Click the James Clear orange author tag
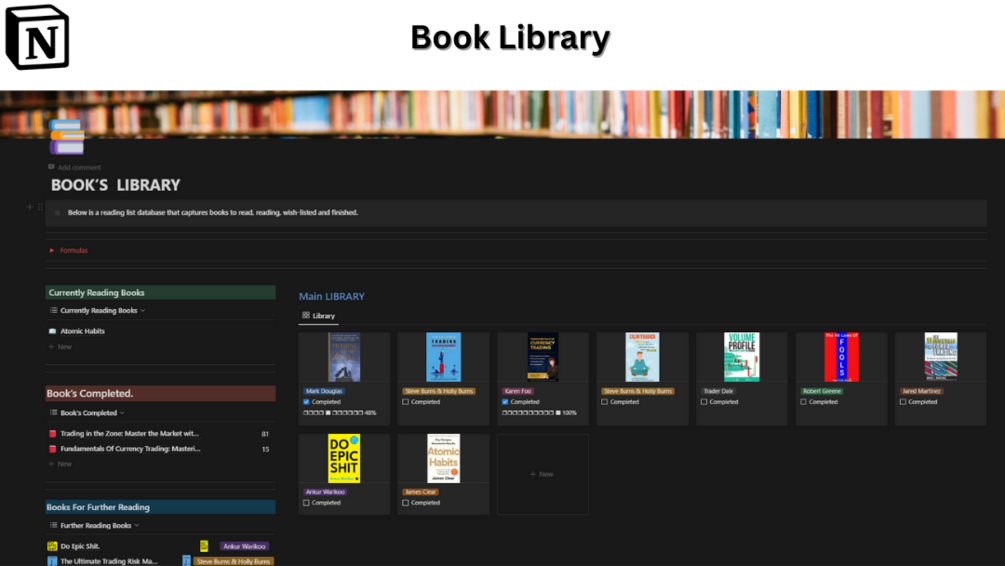This screenshot has width=1005, height=566. click(420, 492)
